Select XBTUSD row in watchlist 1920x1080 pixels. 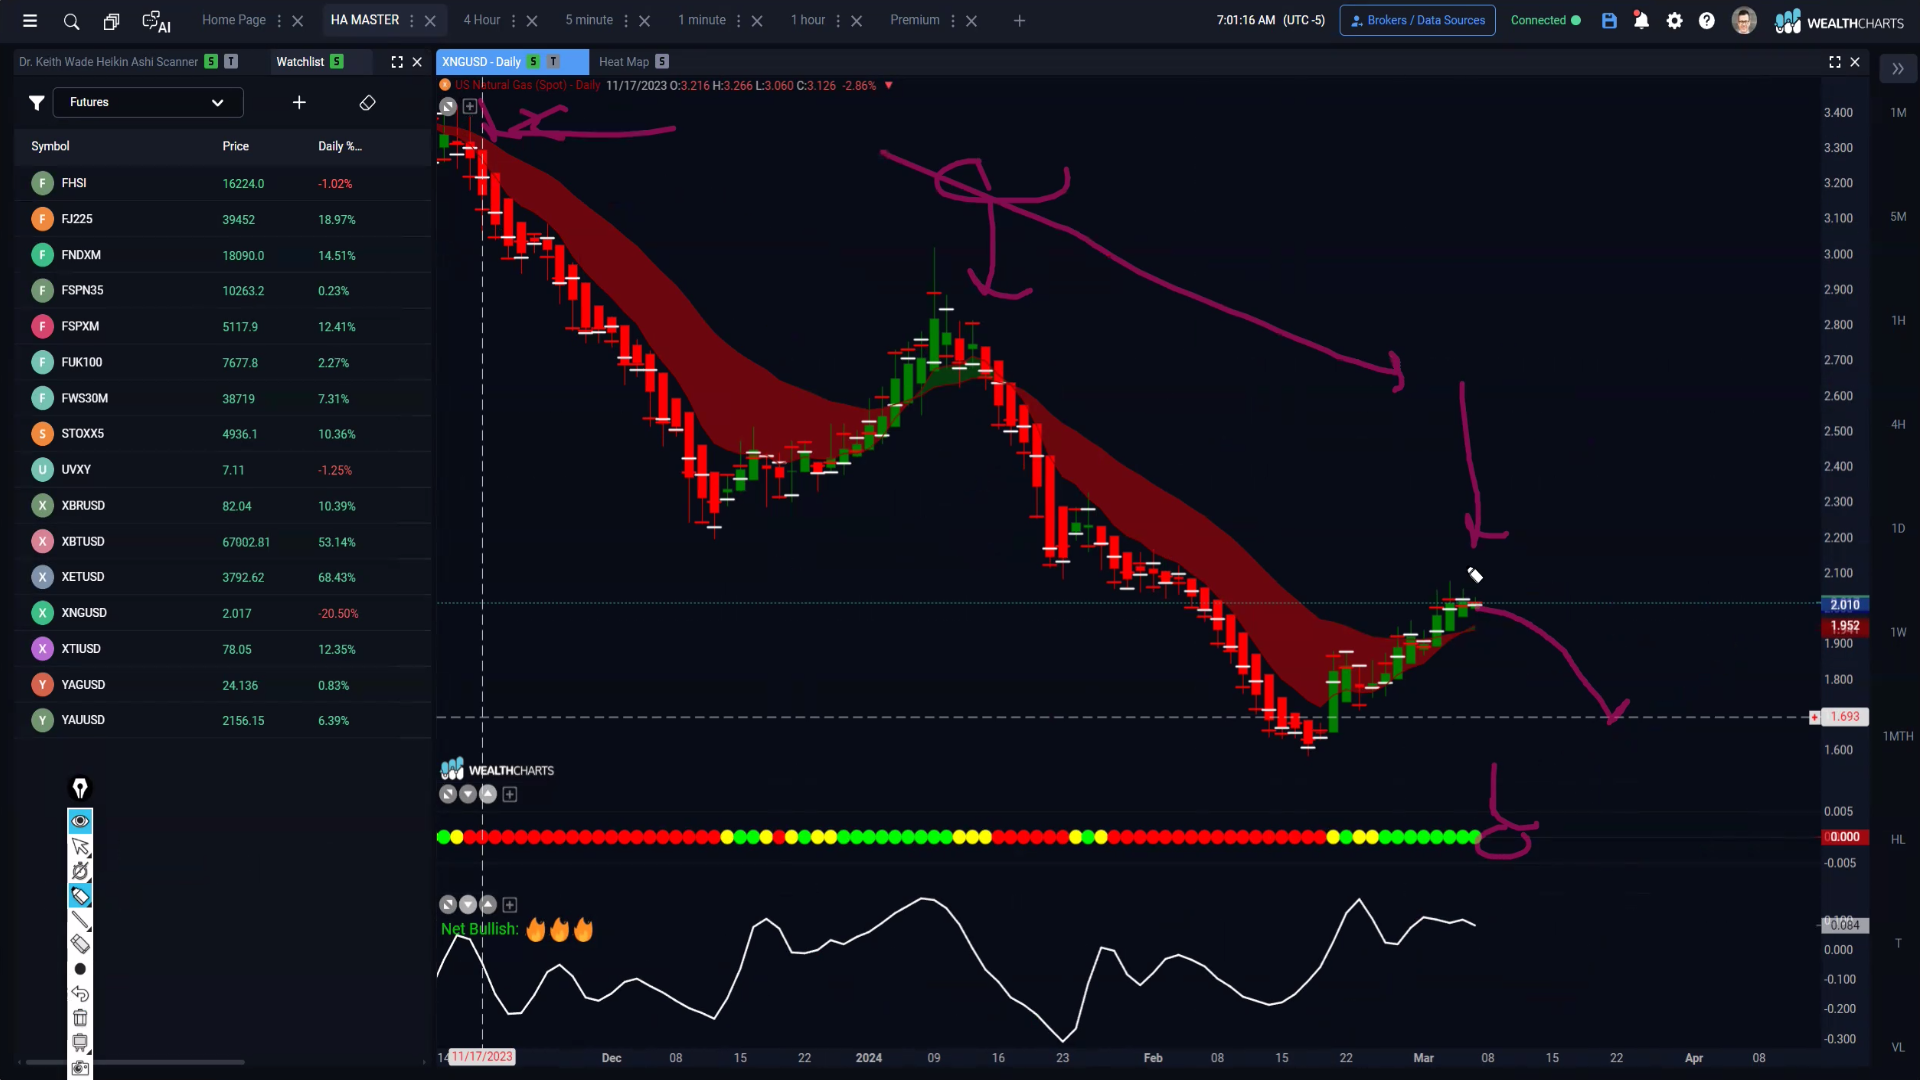(x=223, y=541)
